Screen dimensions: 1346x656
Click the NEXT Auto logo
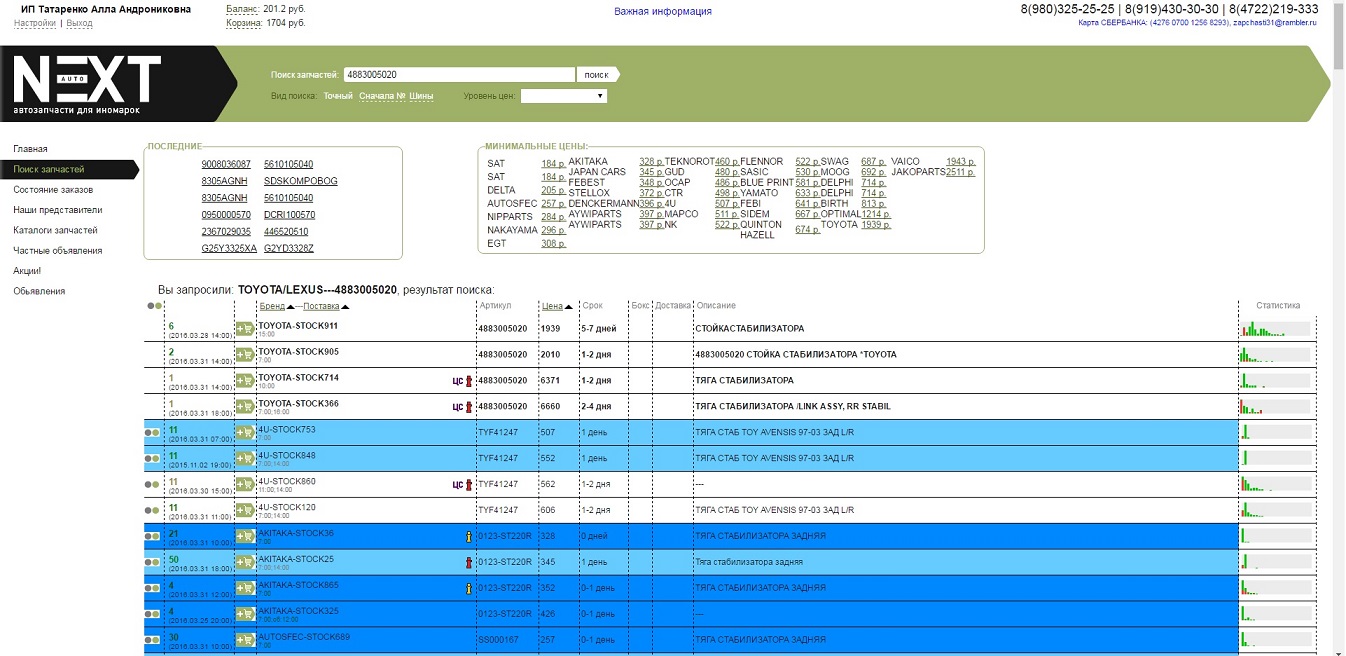(87, 83)
